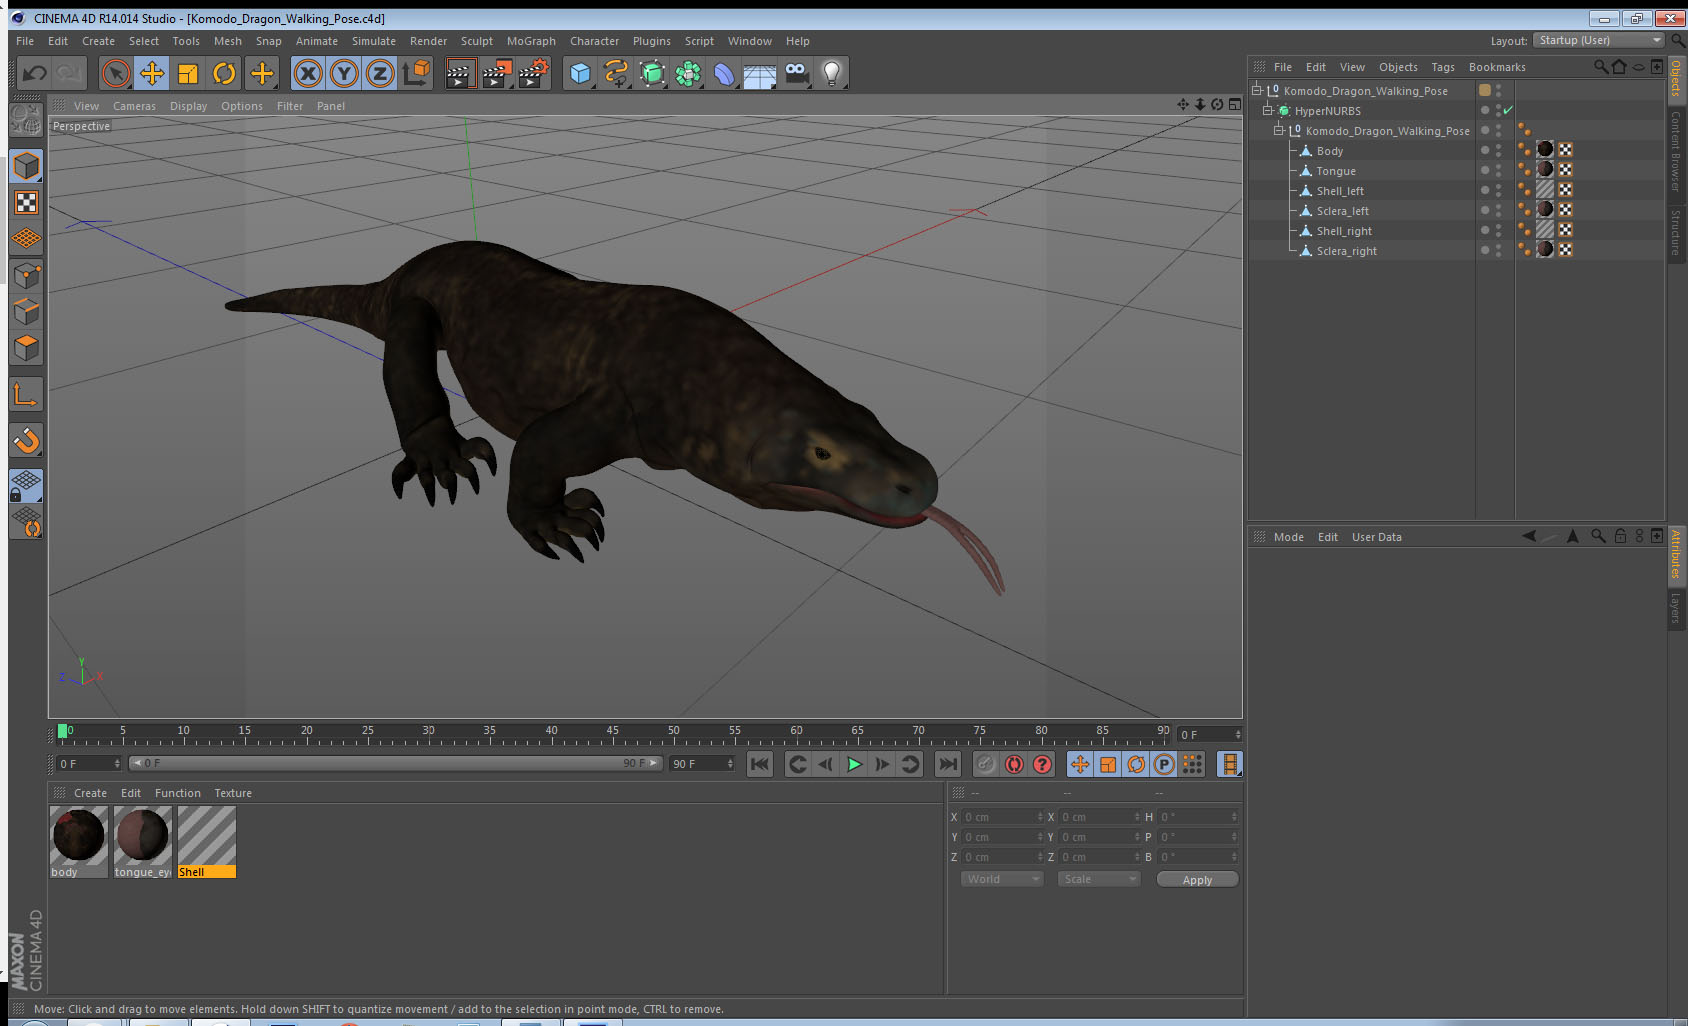This screenshot has height=1026, width=1688.
Task: Click the Apply button
Action: [x=1197, y=880]
